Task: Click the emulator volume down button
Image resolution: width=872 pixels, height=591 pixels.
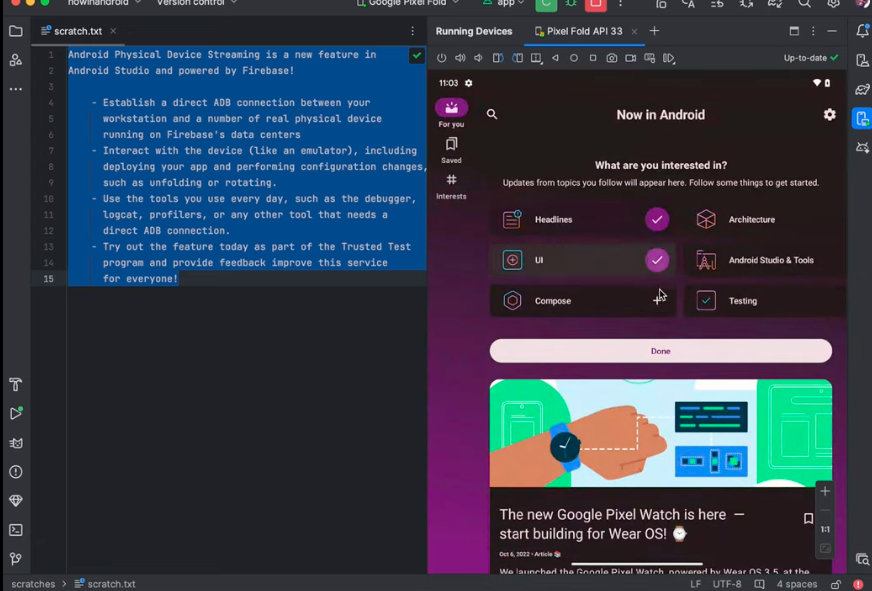Action: (x=478, y=58)
